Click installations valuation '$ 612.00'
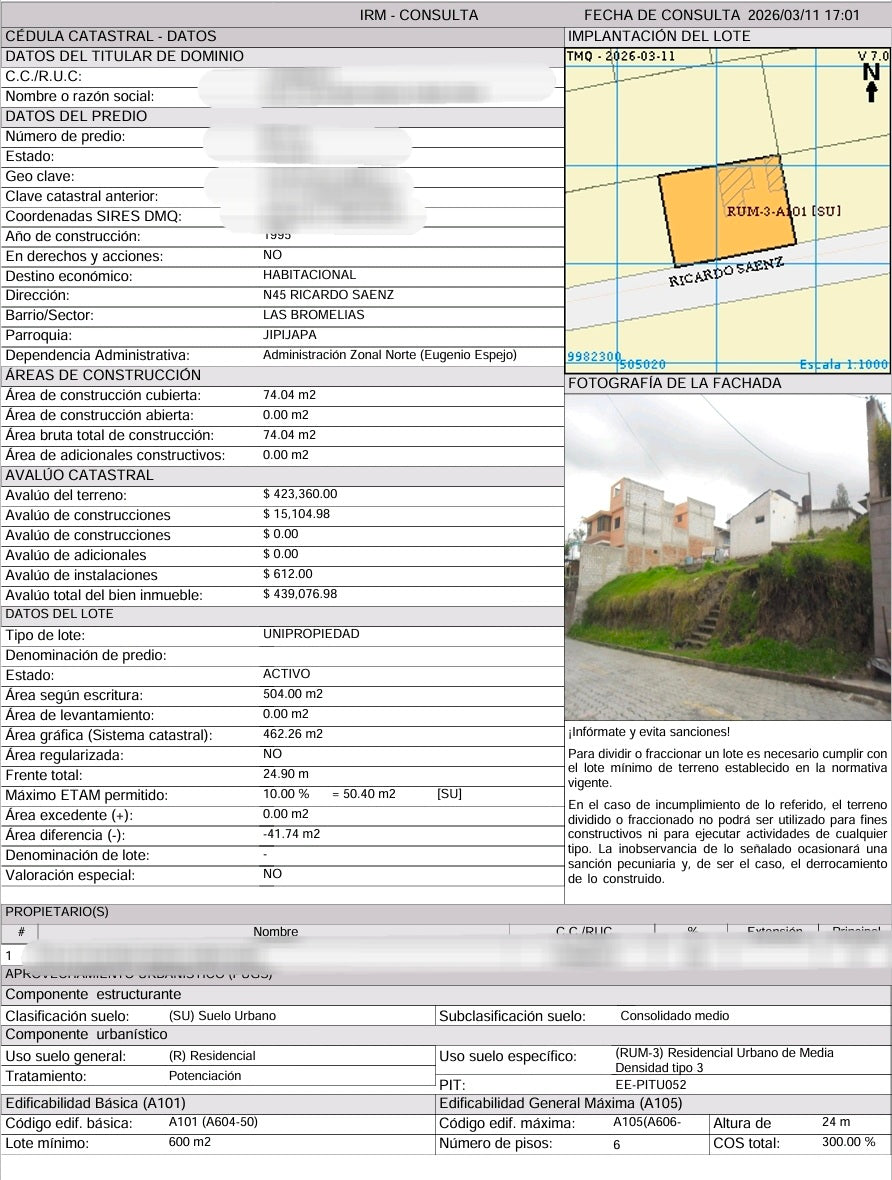This screenshot has height=1180, width=892. click(288, 574)
